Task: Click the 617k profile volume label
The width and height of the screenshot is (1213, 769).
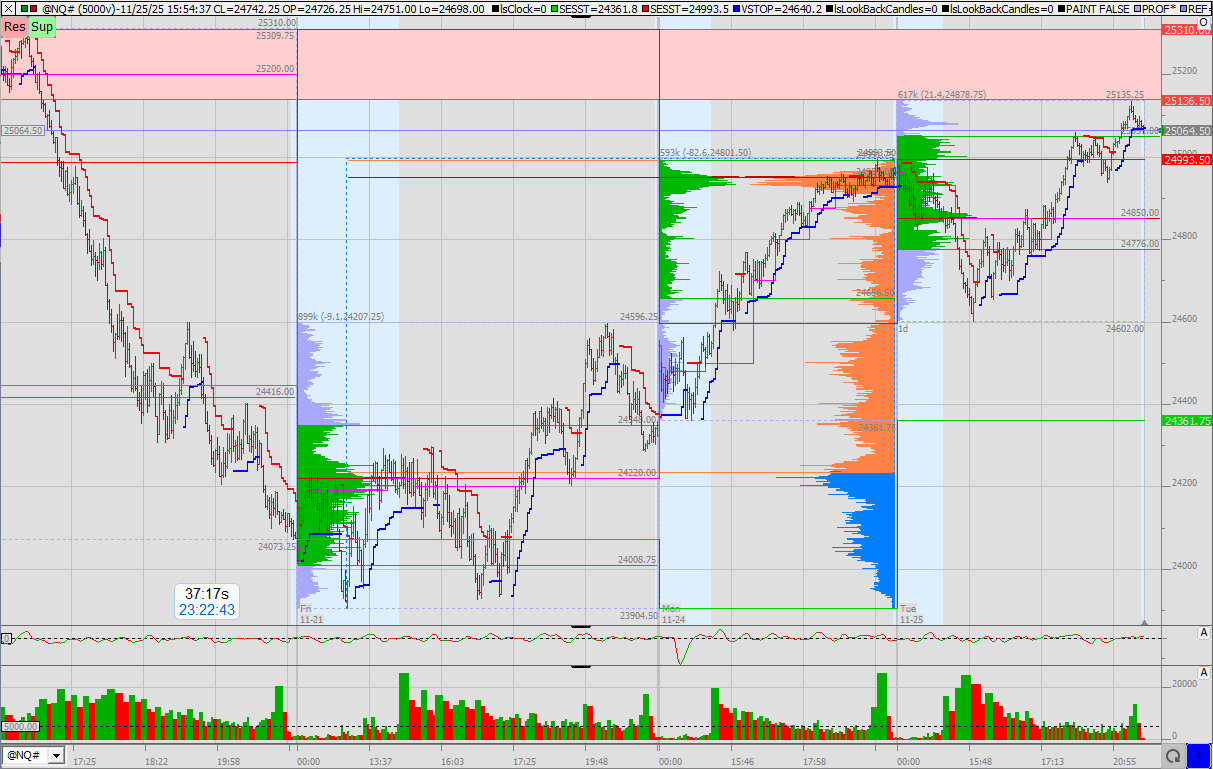Action: [x=942, y=94]
